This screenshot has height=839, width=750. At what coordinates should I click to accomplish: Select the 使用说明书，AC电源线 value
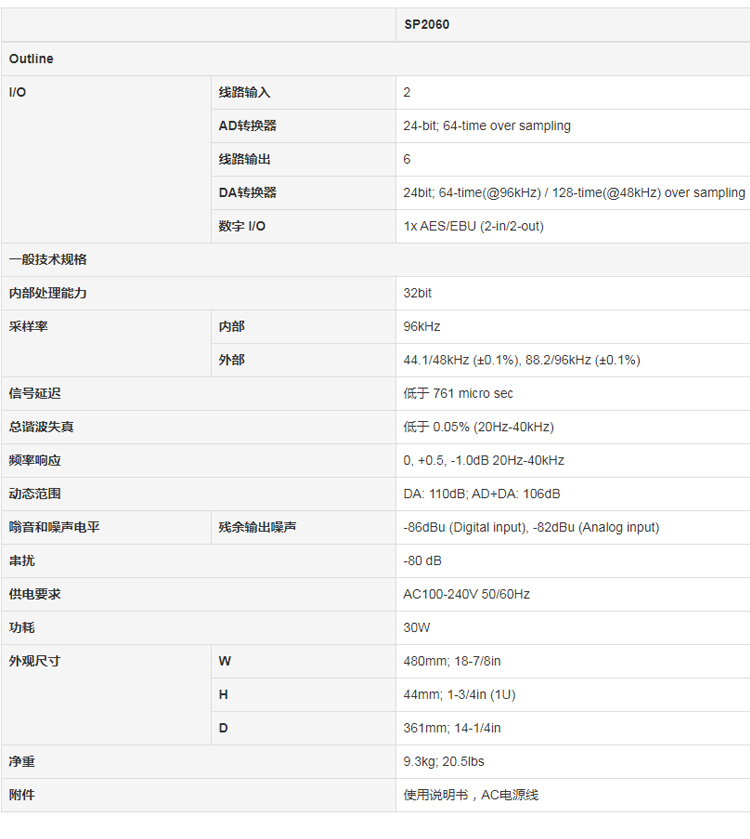[x=471, y=795]
